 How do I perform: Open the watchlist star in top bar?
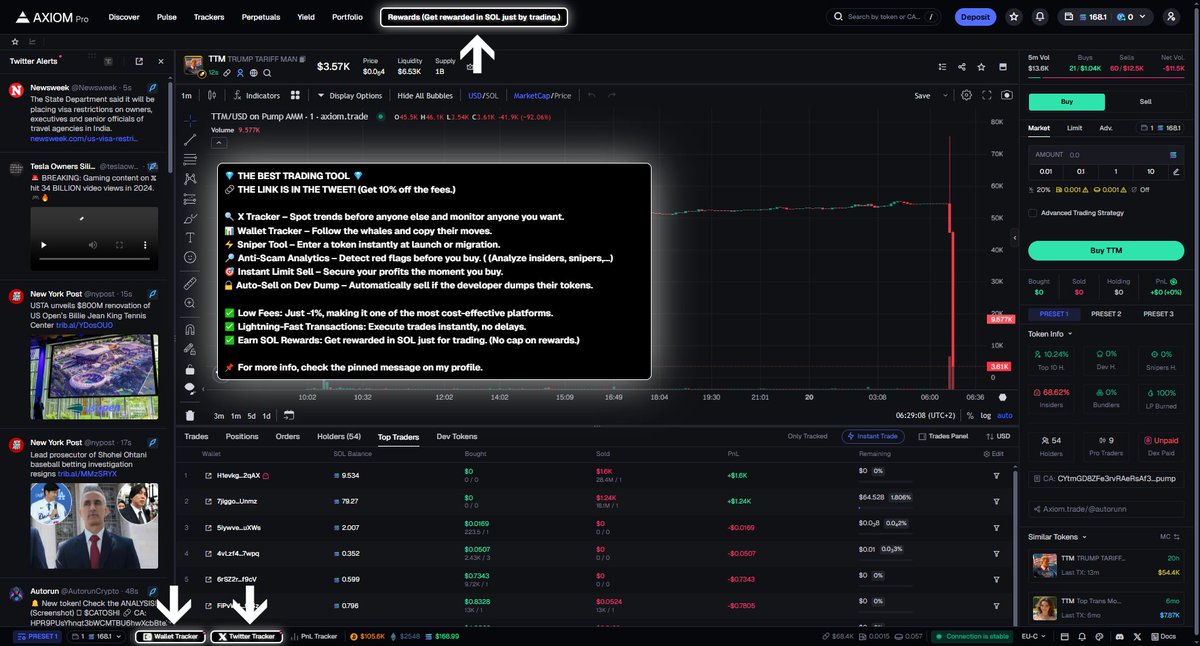coord(1014,17)
